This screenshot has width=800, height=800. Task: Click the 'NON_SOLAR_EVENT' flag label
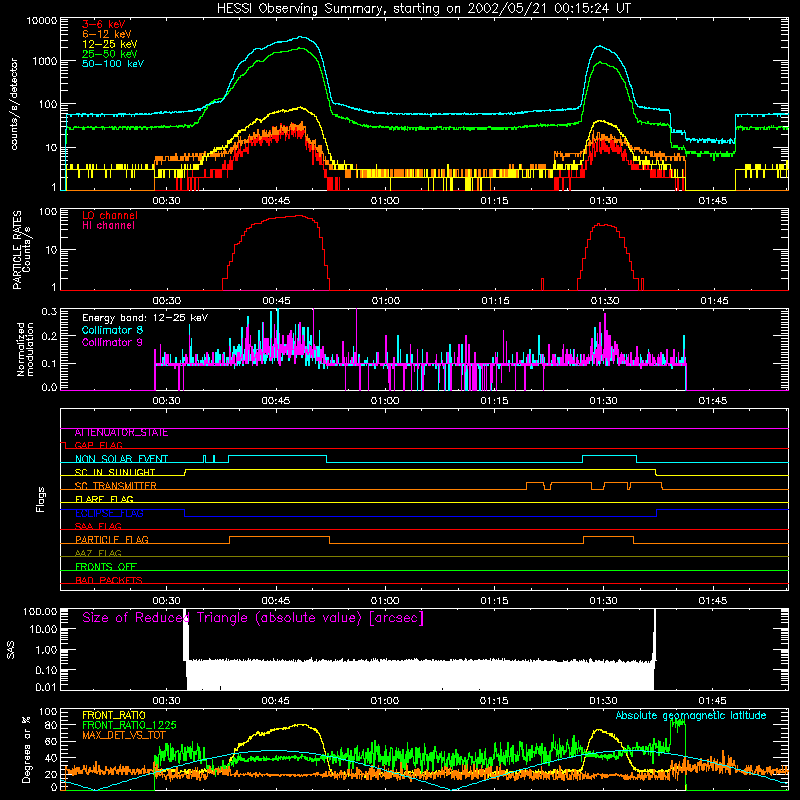coord(121,459)
